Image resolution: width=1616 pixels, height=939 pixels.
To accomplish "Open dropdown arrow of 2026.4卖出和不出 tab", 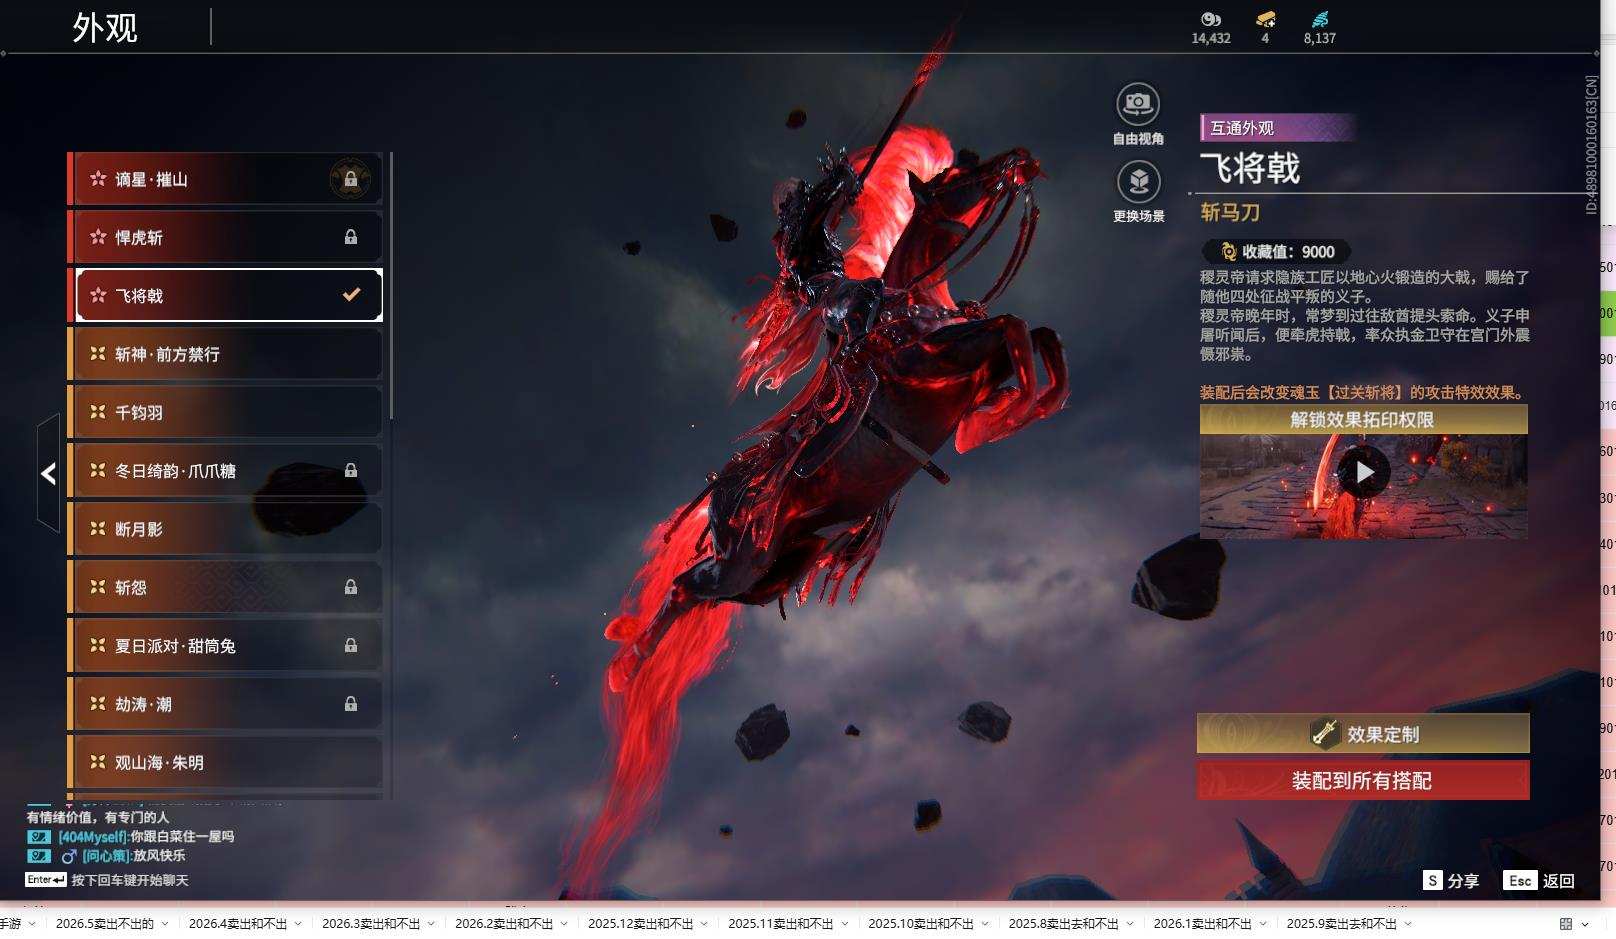I will click(298, 924).
